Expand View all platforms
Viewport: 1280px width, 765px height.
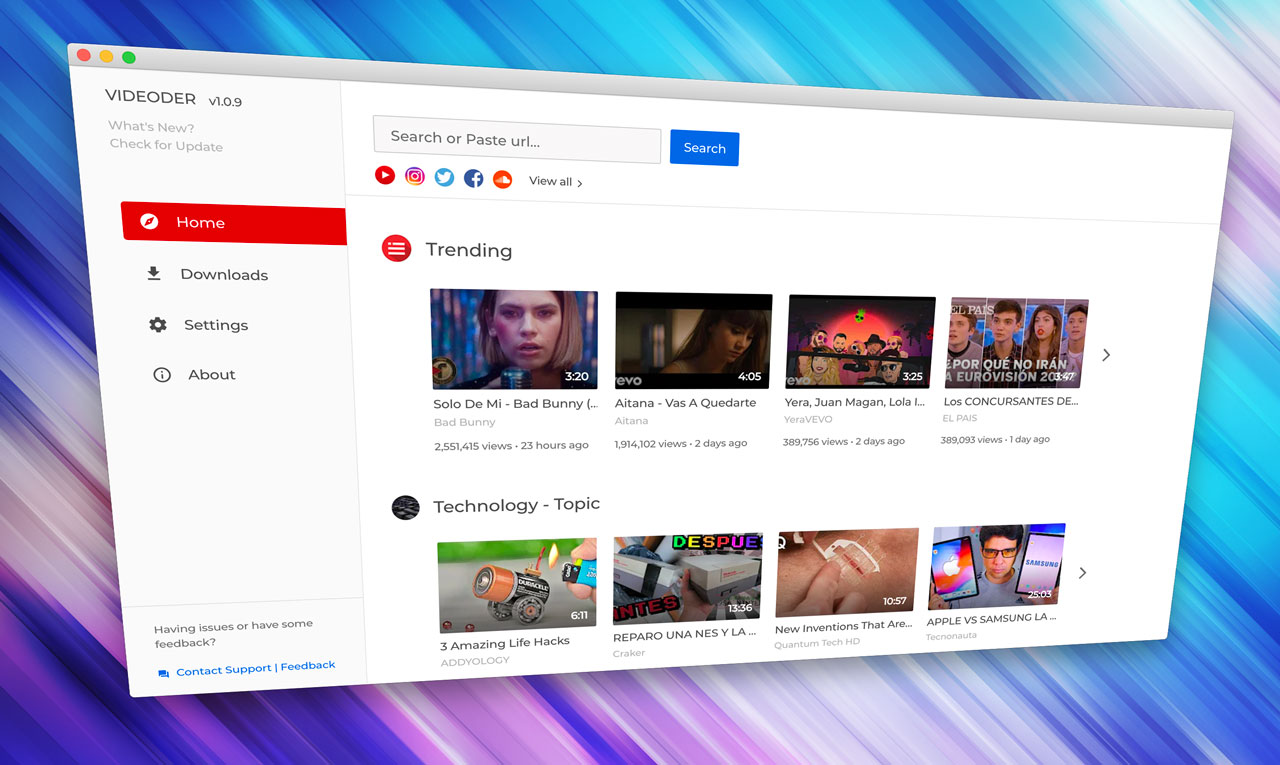point(550,181)
